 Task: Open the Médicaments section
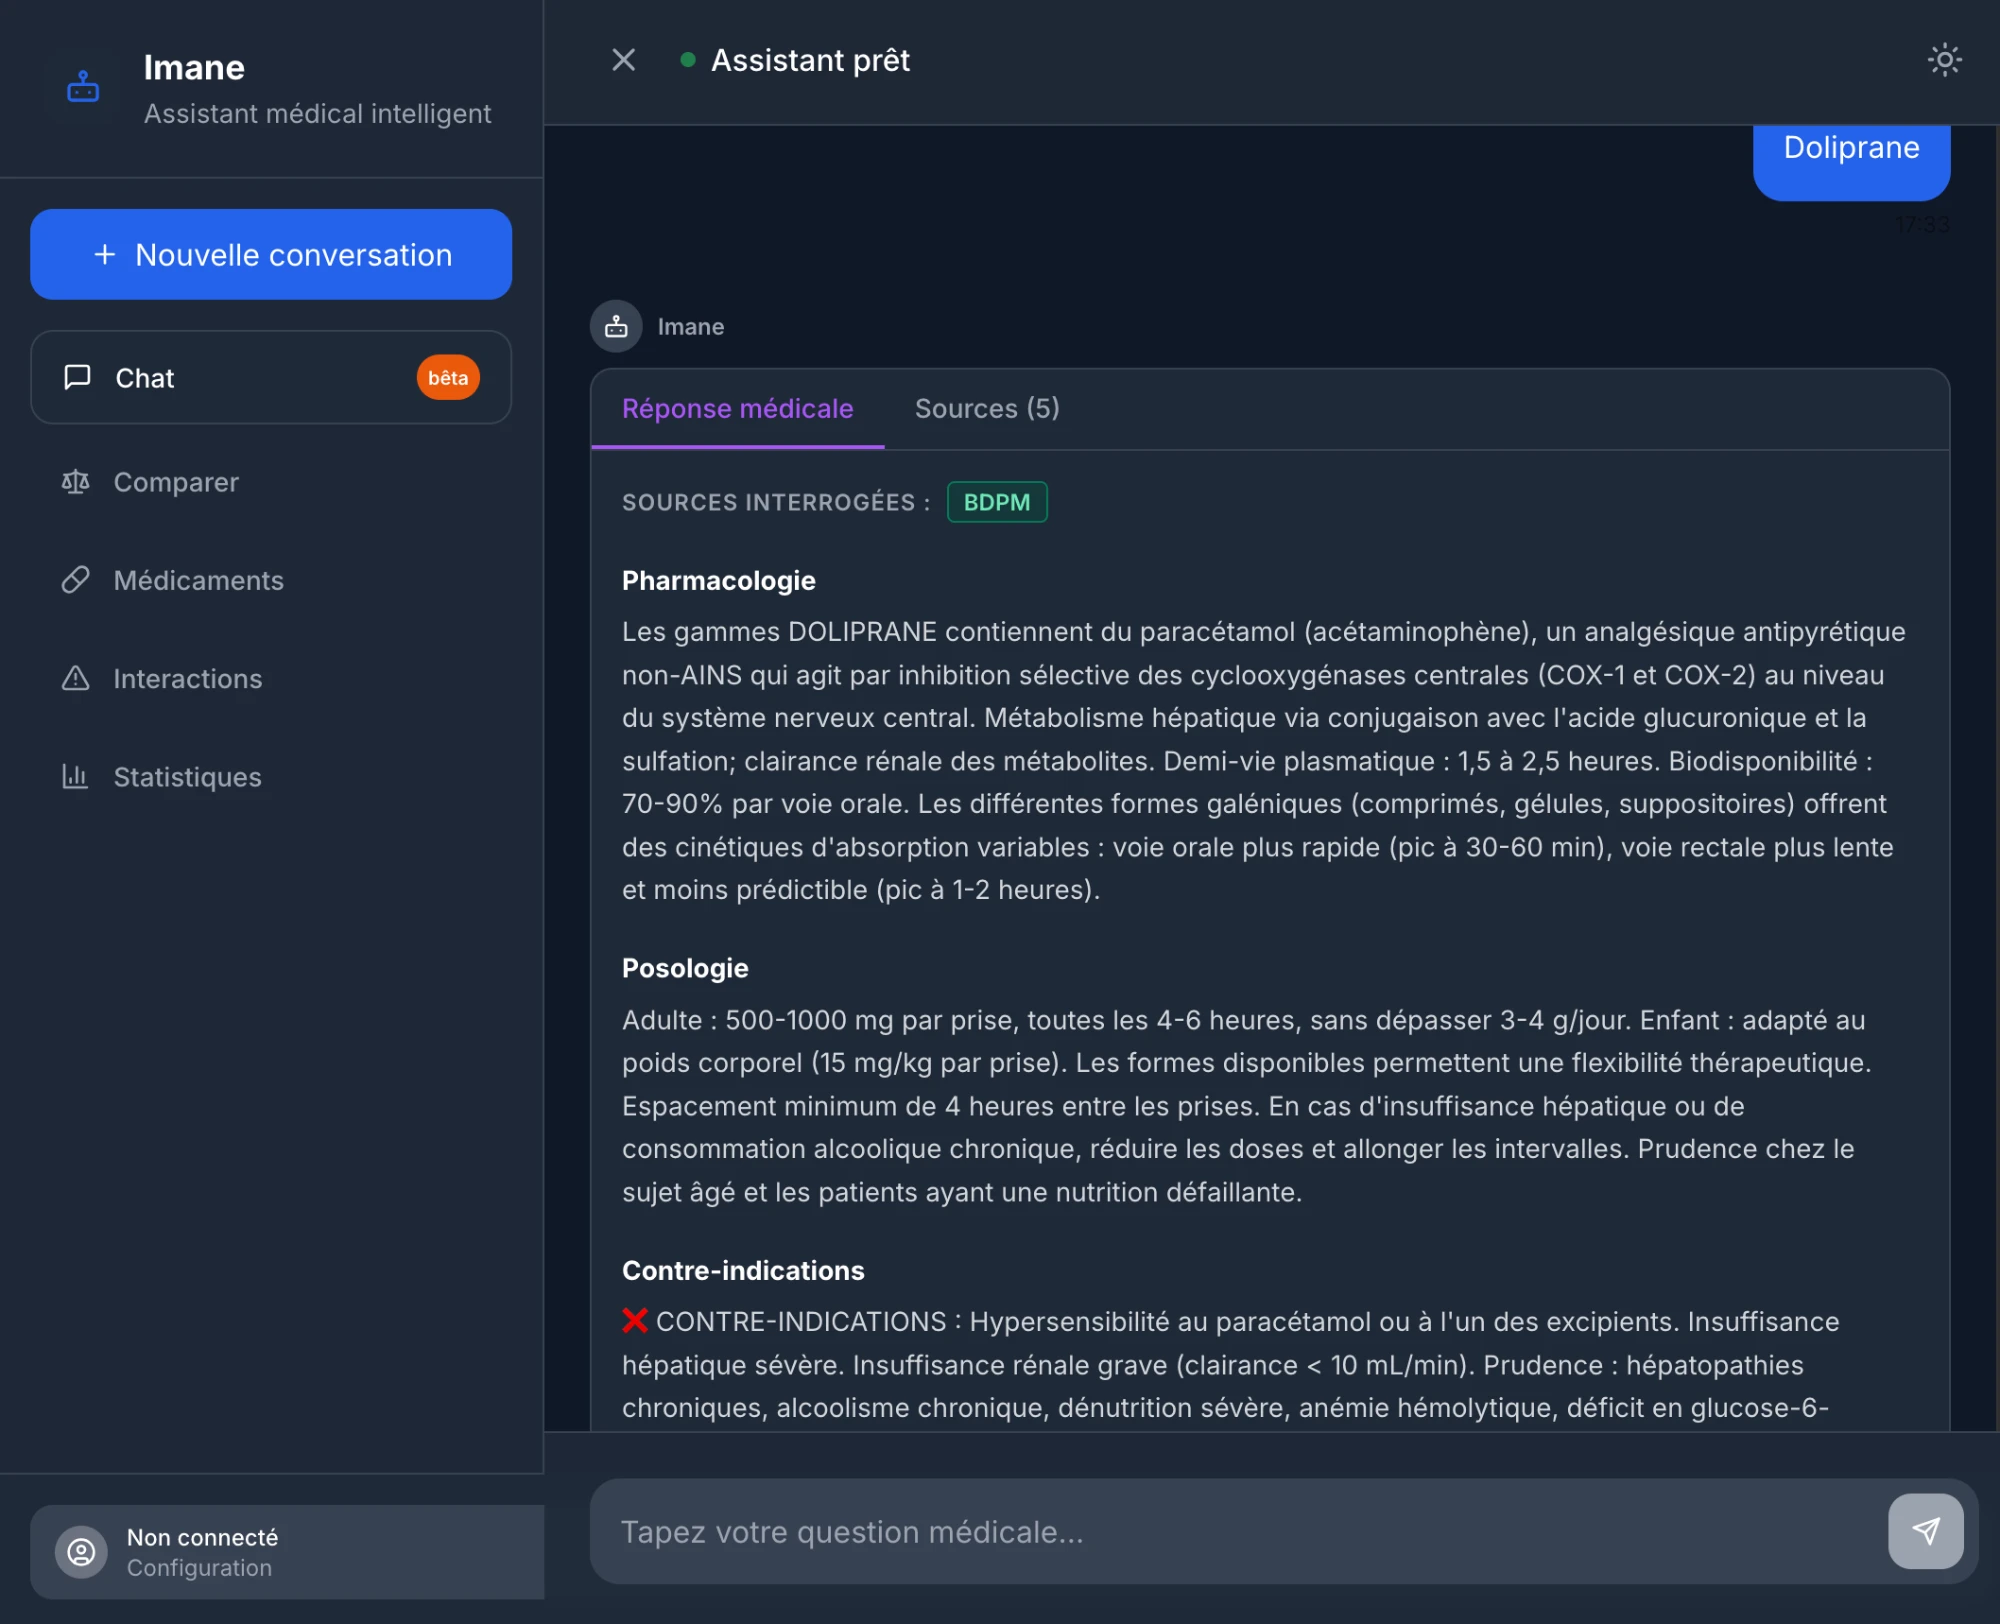click(x=271, y=580)
